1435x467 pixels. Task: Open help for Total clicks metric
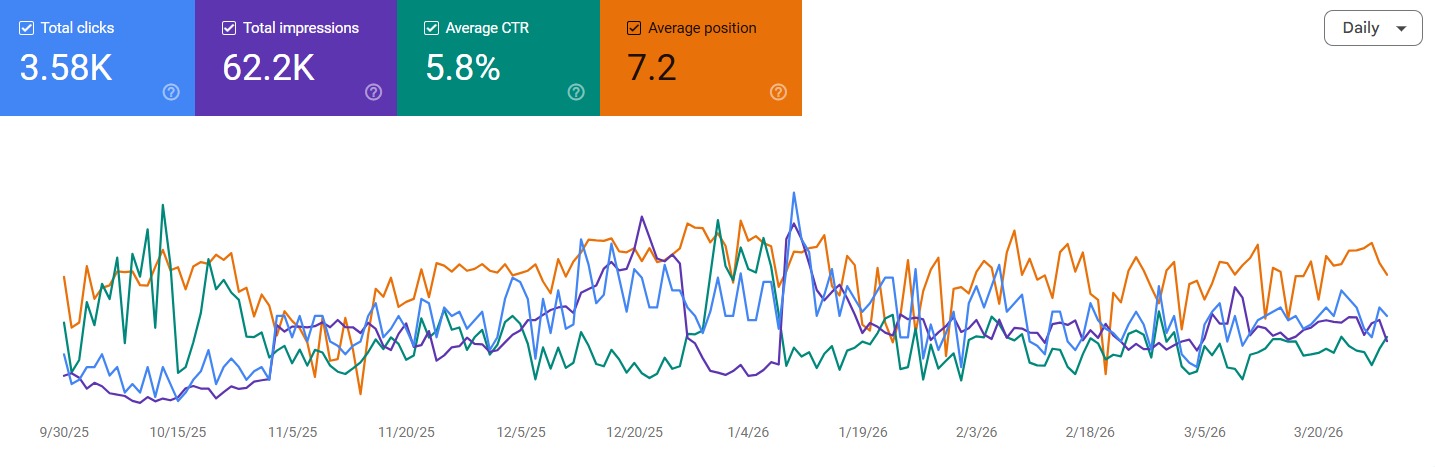coord(171,92)
